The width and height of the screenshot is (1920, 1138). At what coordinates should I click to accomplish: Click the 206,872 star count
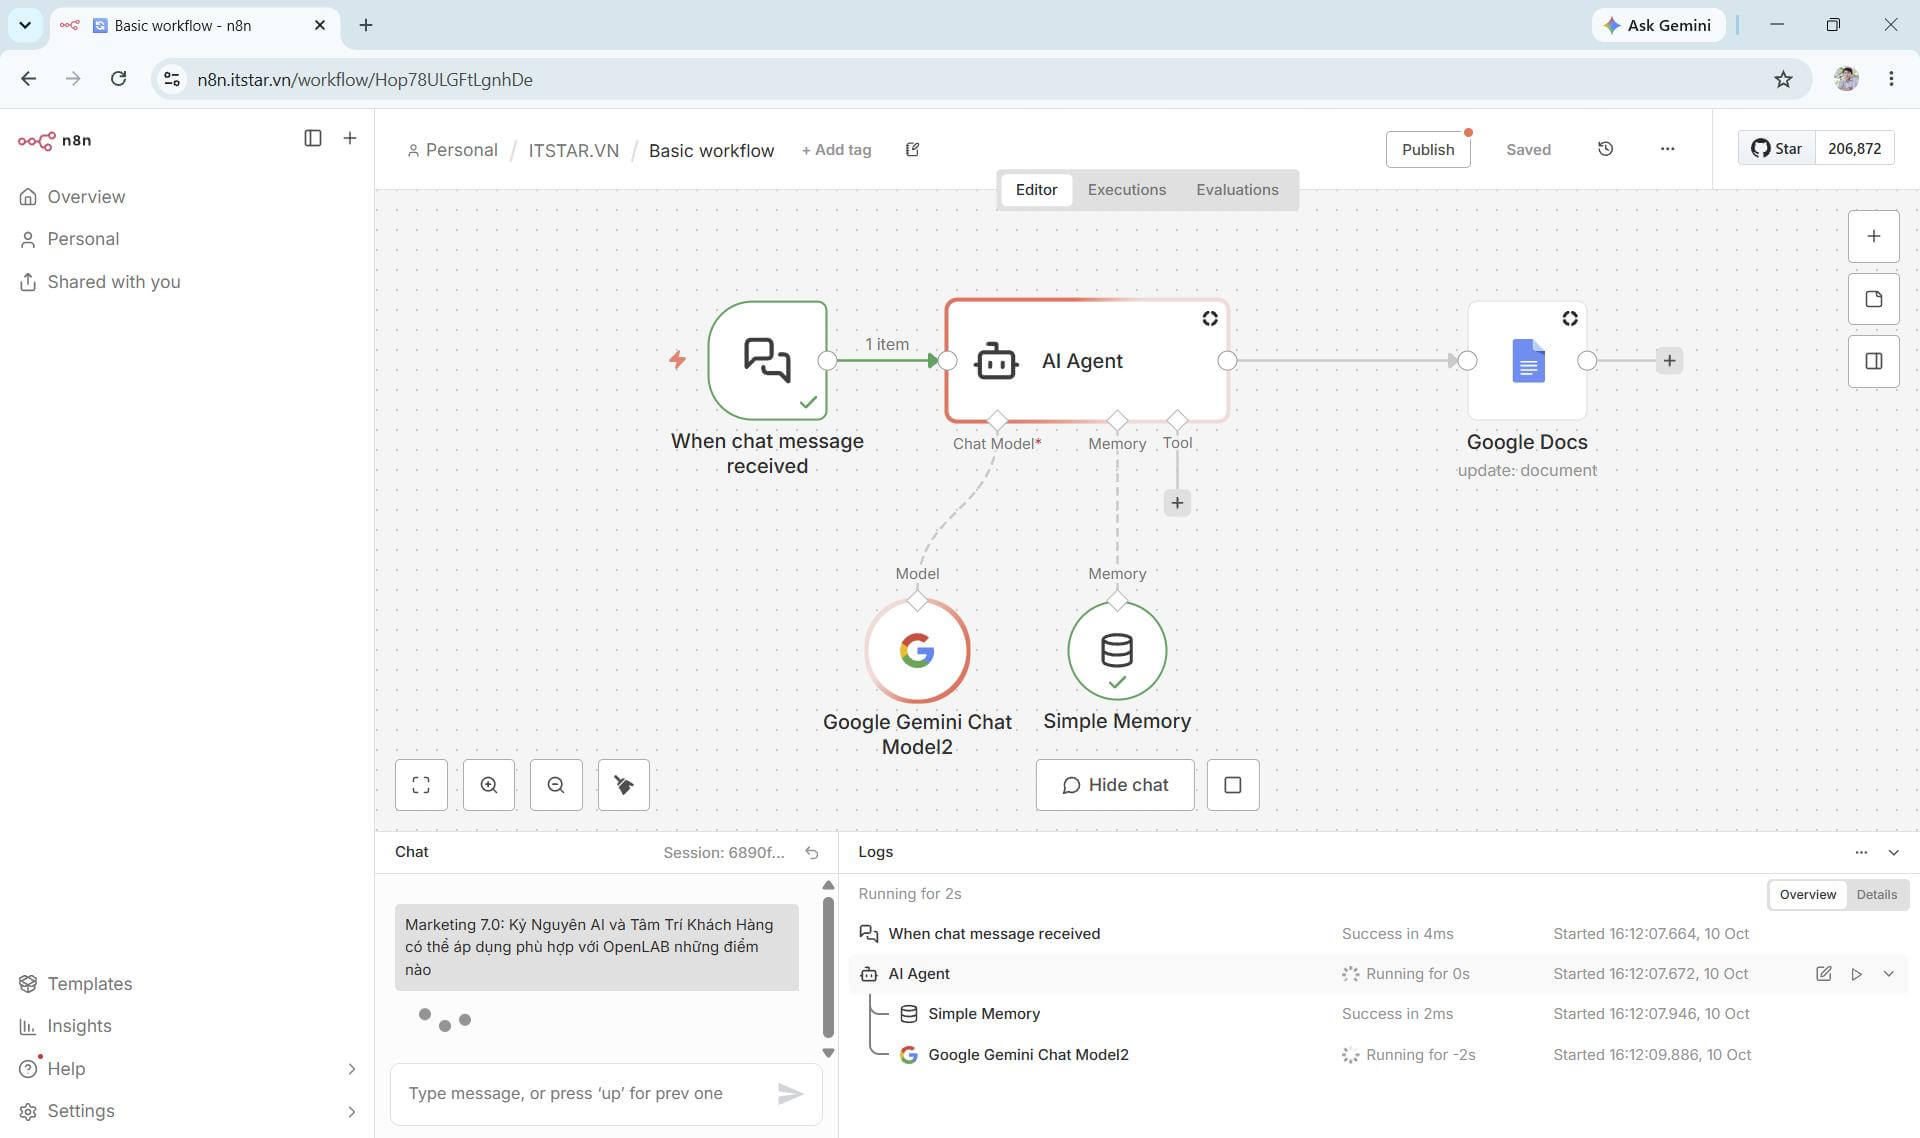tap(1854, 149)
